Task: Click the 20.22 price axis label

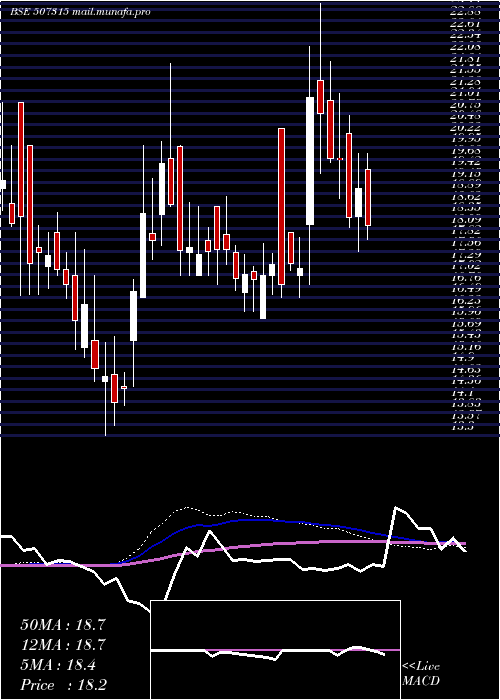Action: pyautogui.click(x=466, y=128)
